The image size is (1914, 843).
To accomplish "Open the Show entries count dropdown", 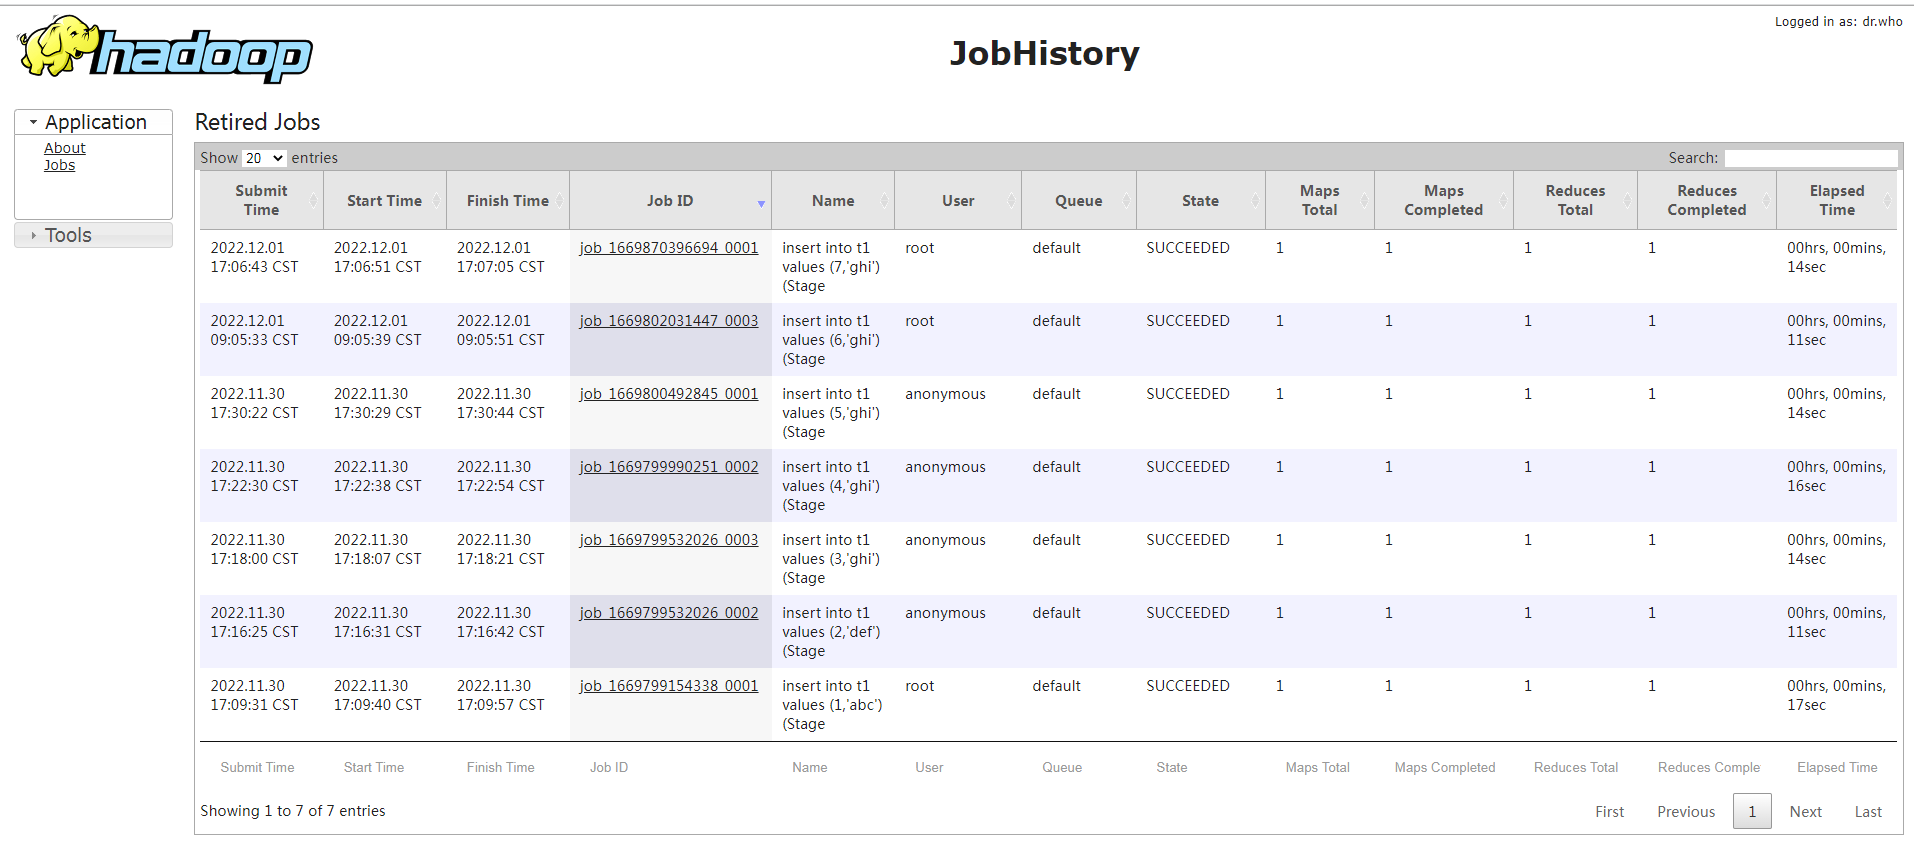I will pyautogui.click(x=265, y=158).
